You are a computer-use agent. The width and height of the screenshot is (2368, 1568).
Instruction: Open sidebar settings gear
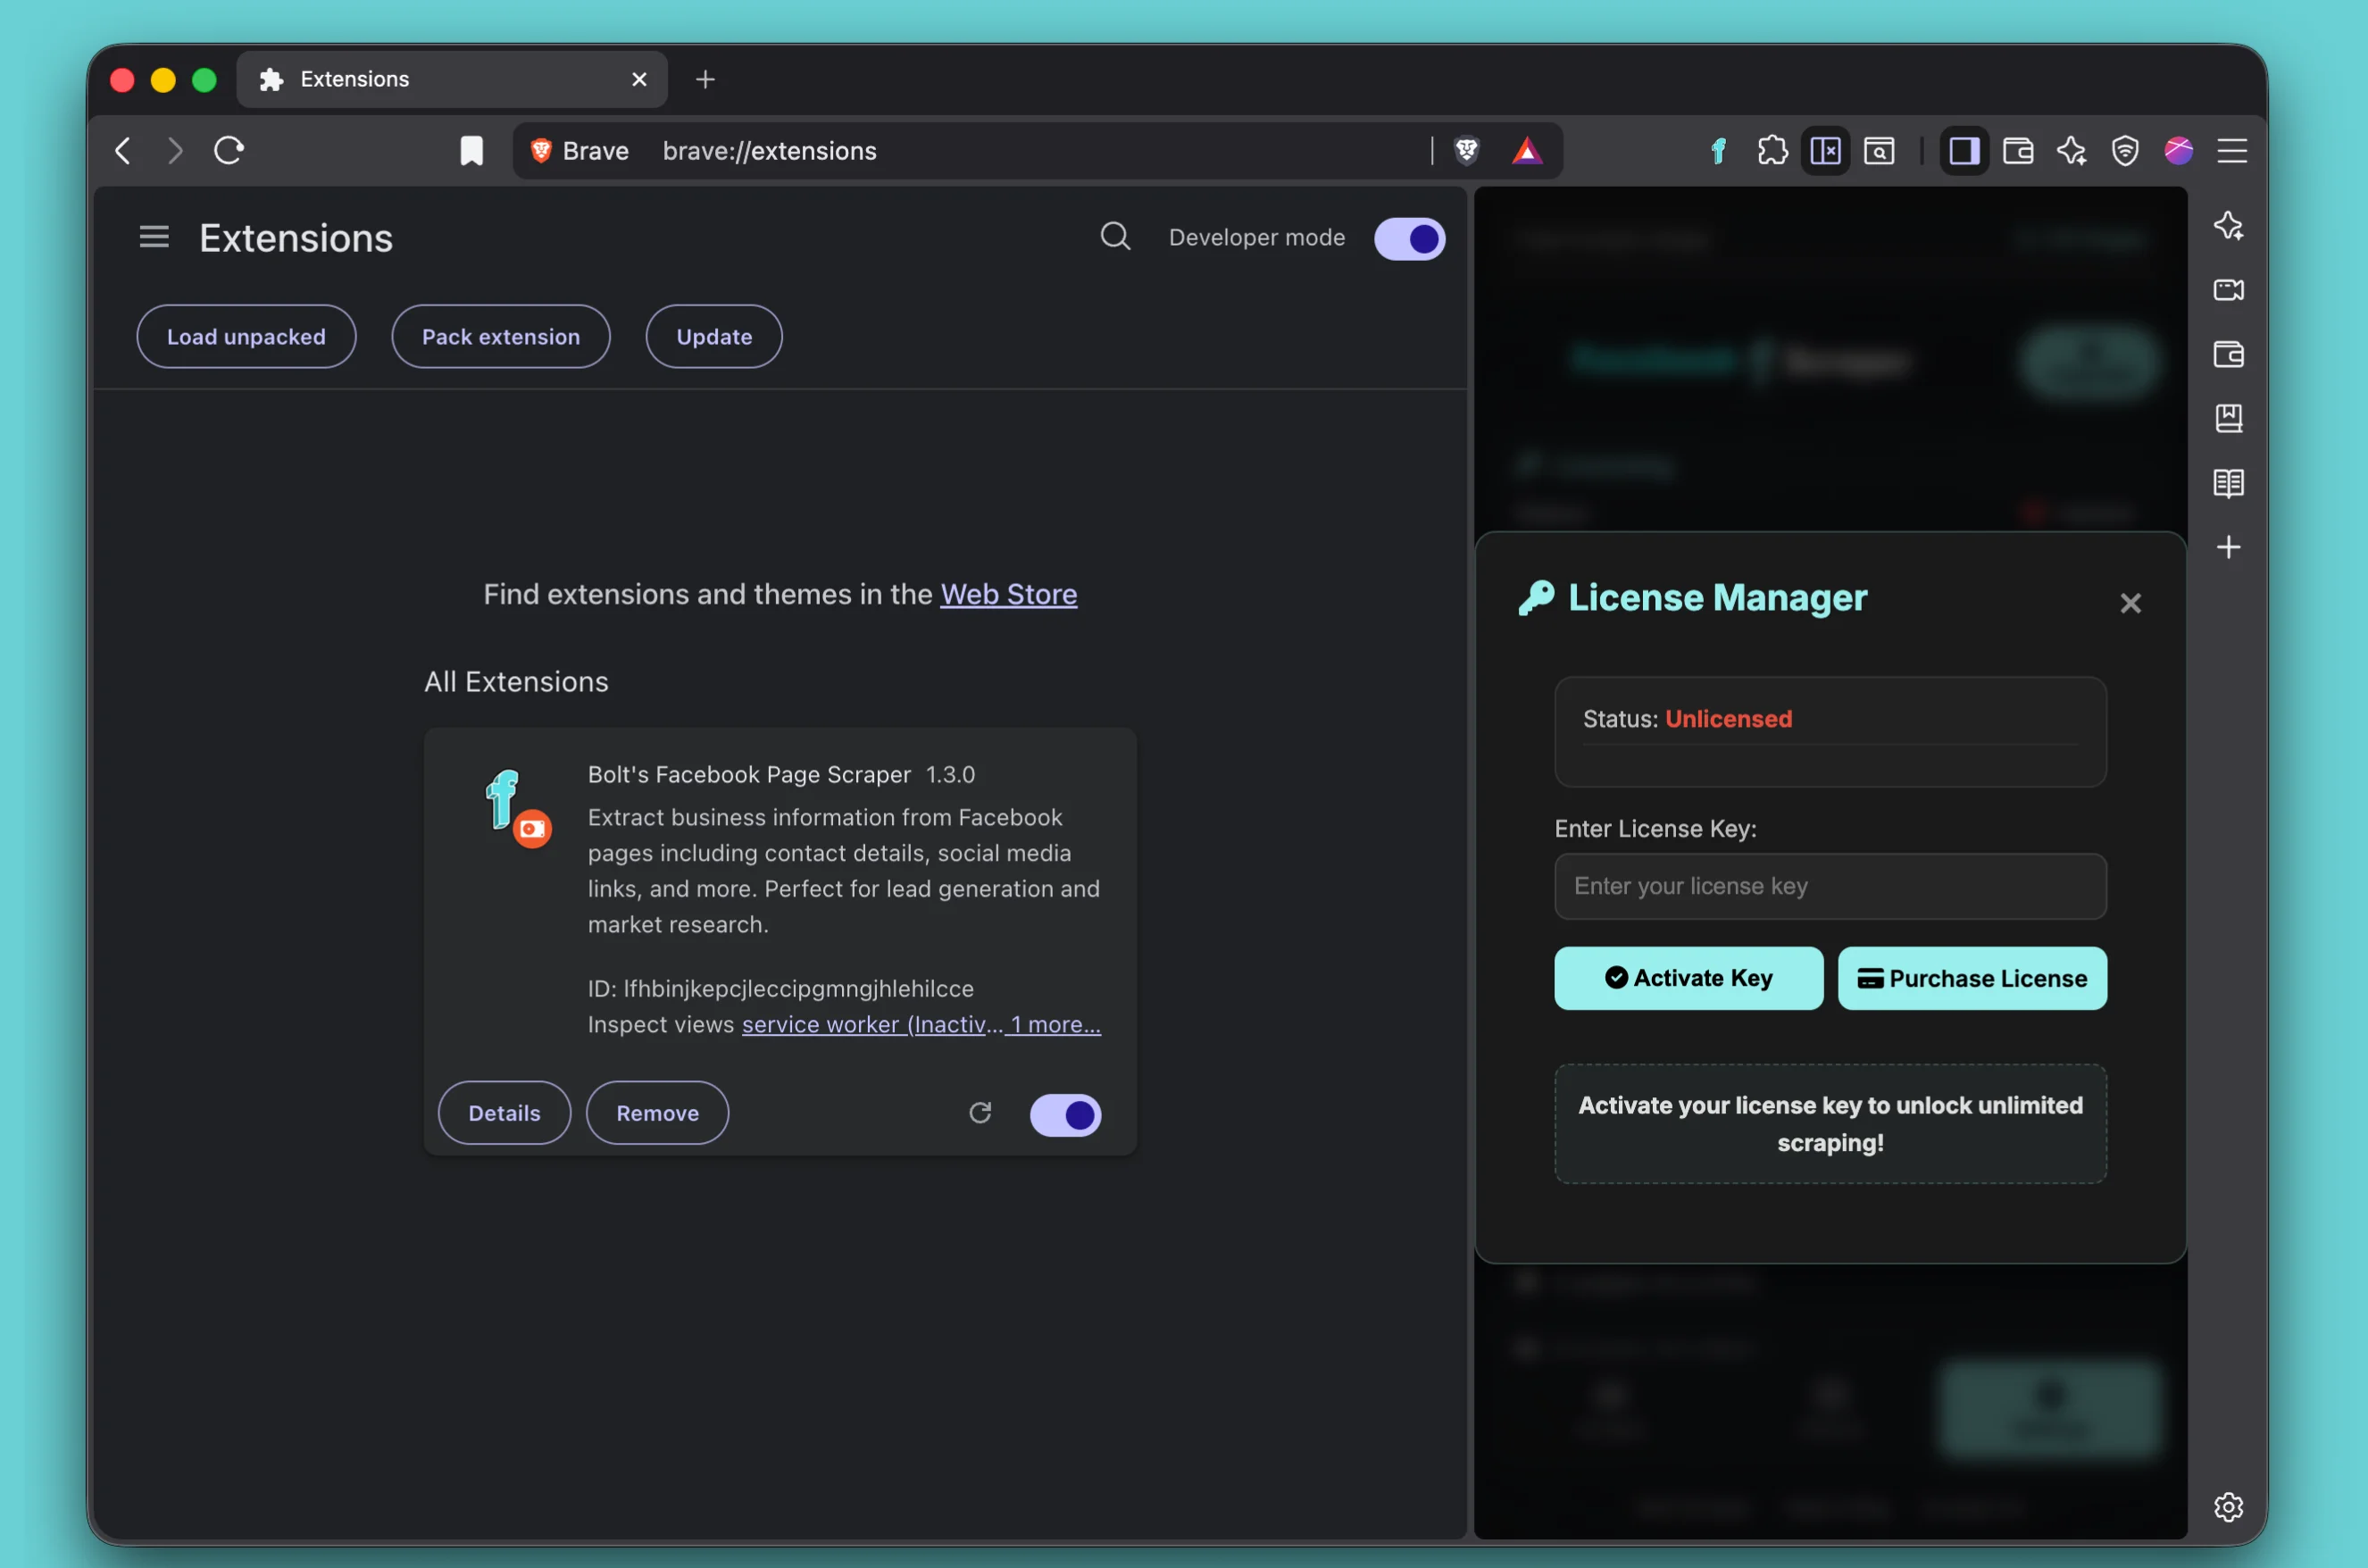pos(2228,1506)
